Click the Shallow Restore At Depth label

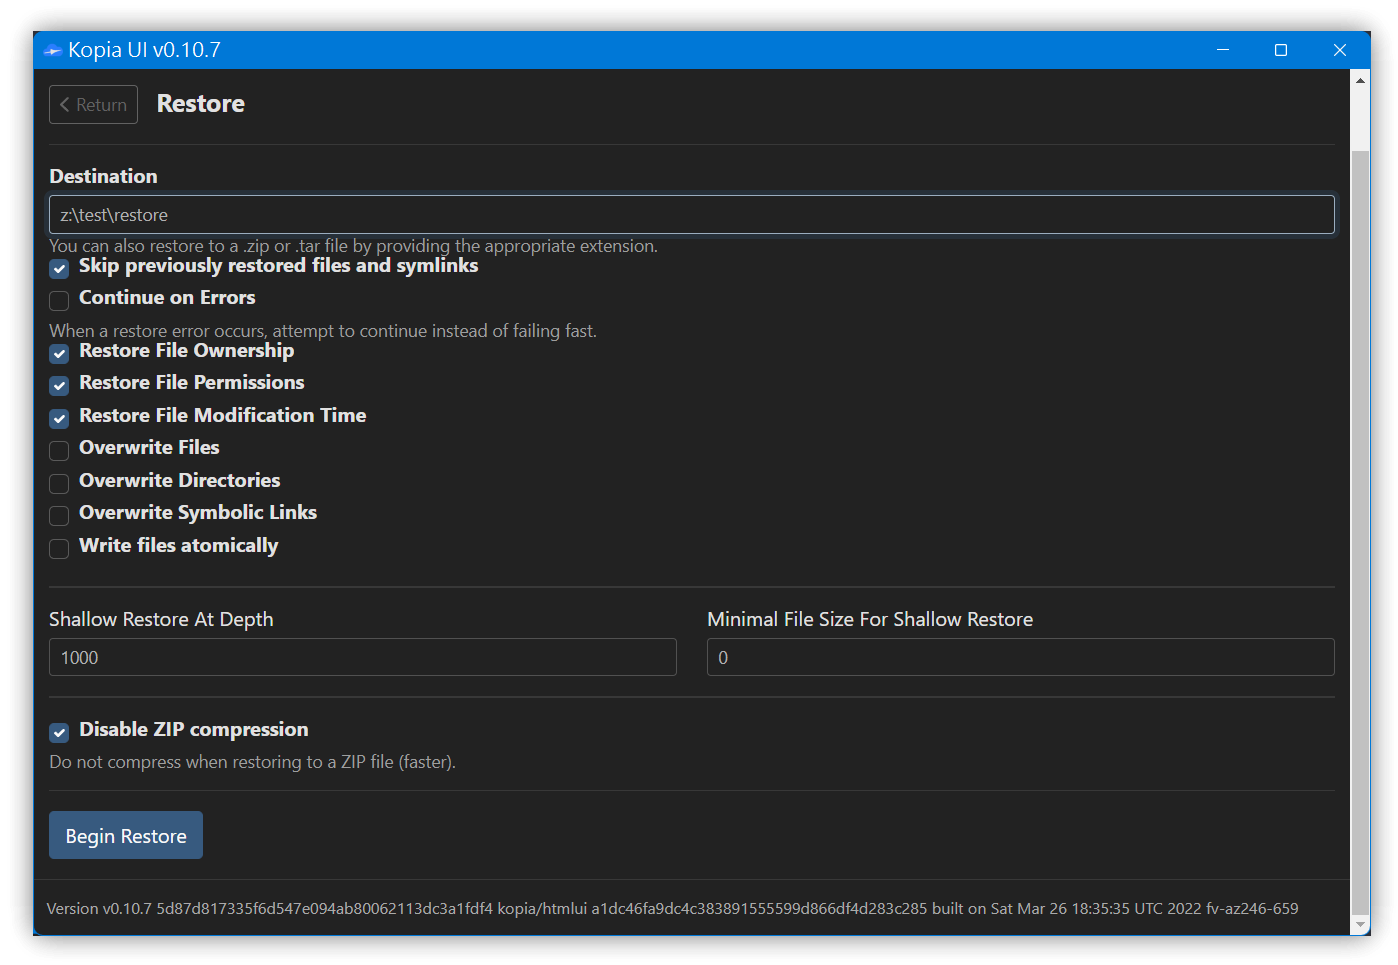(161, 619)
